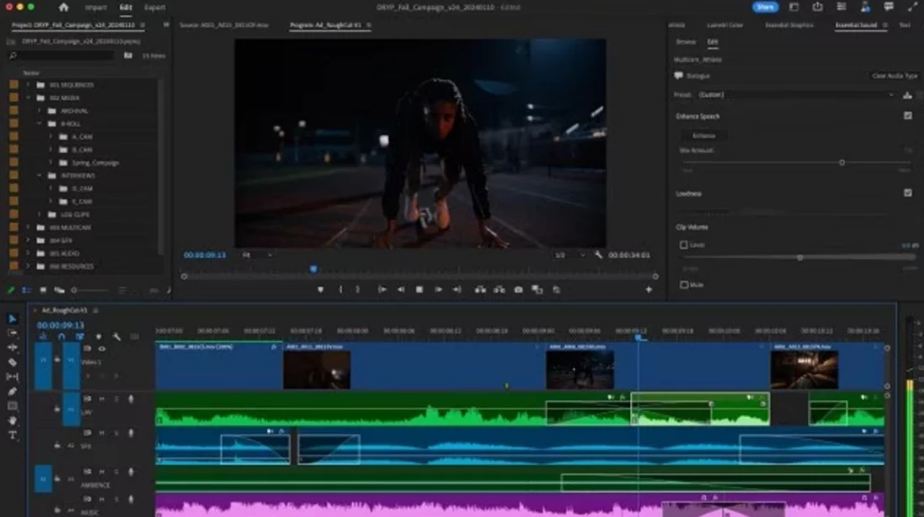Select the Track Select Forward tool
Image resolution: width=924 pixels, height=517 pixels.
point(12,333)
